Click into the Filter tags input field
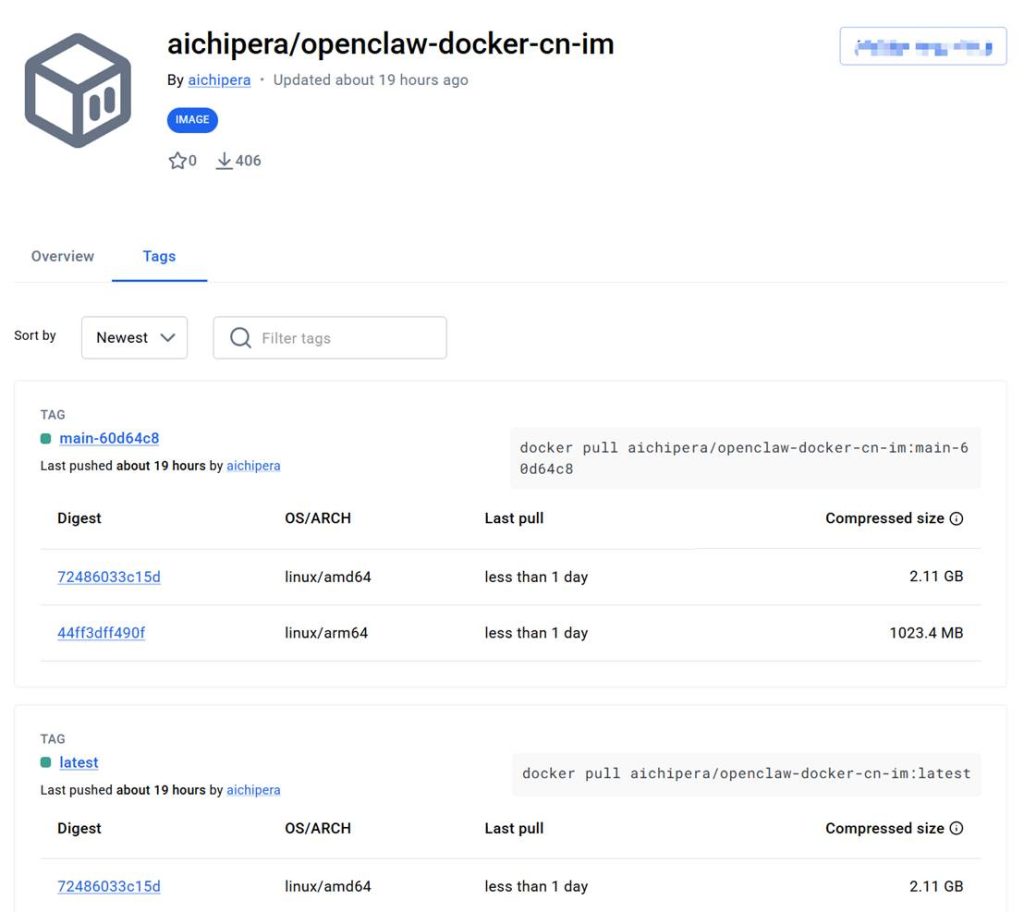This screenshot has width=1024, height=912. click(x=345, y=338)
